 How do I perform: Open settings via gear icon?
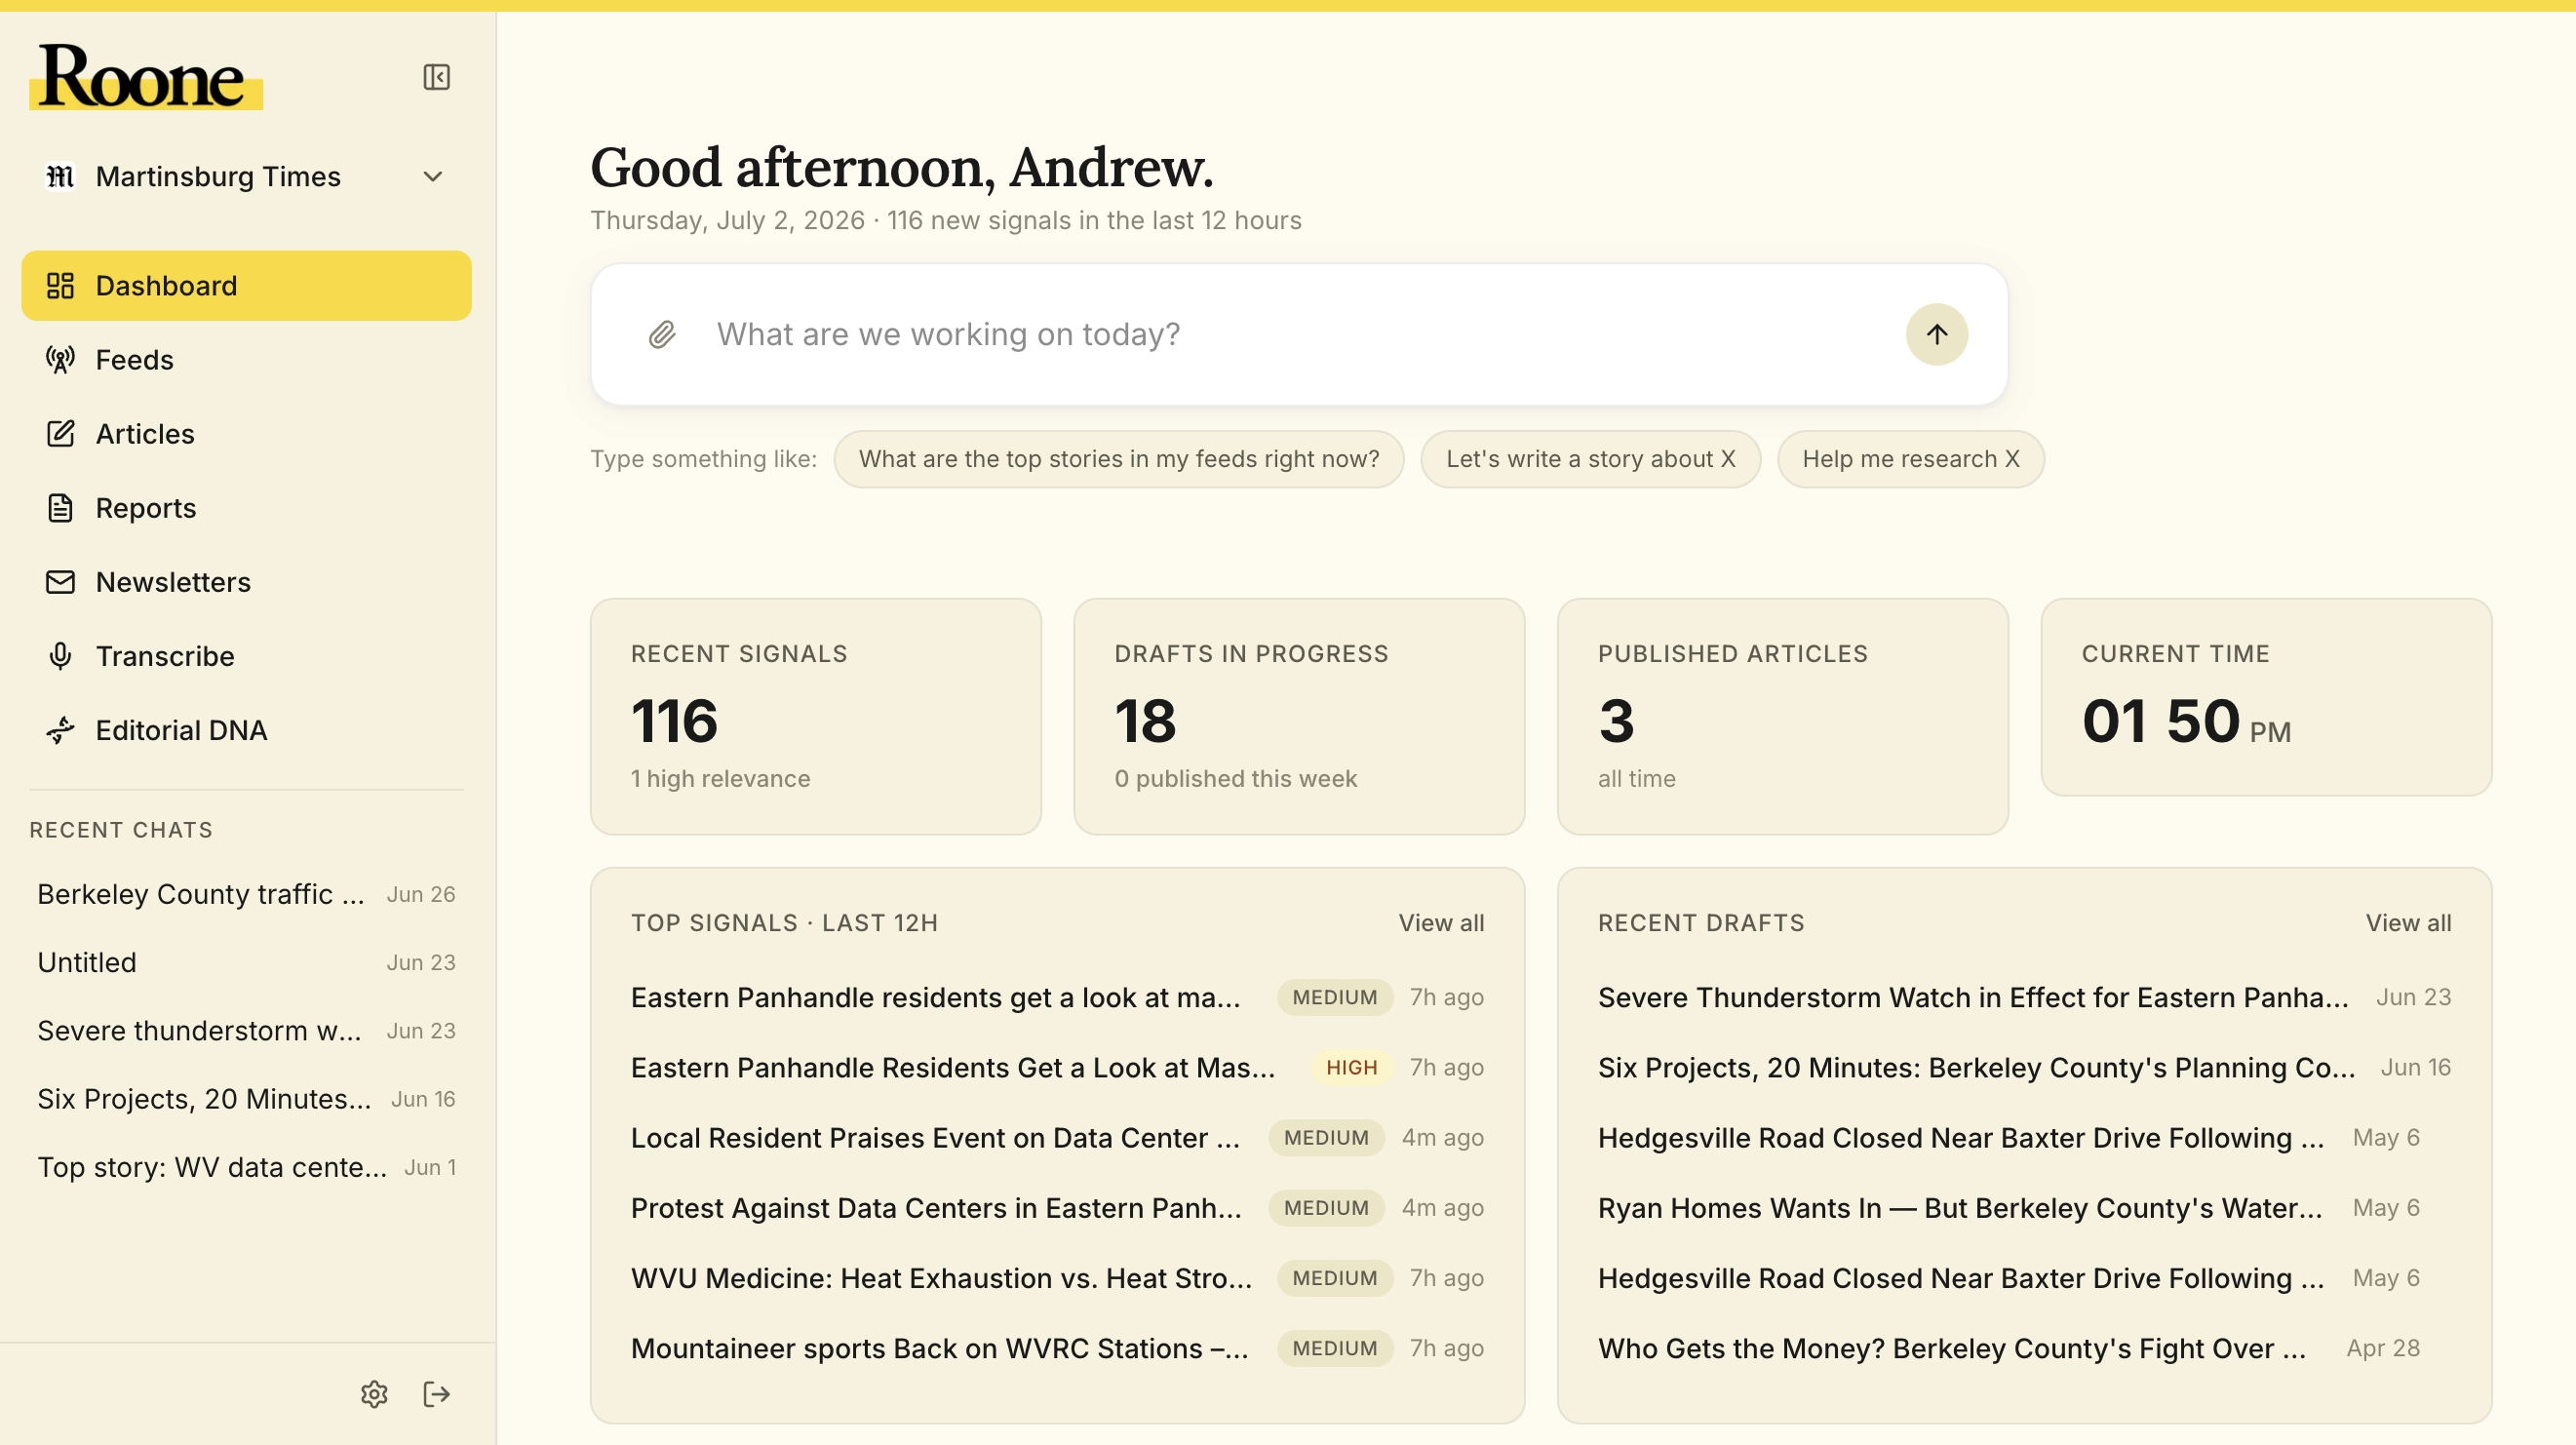374,1394
